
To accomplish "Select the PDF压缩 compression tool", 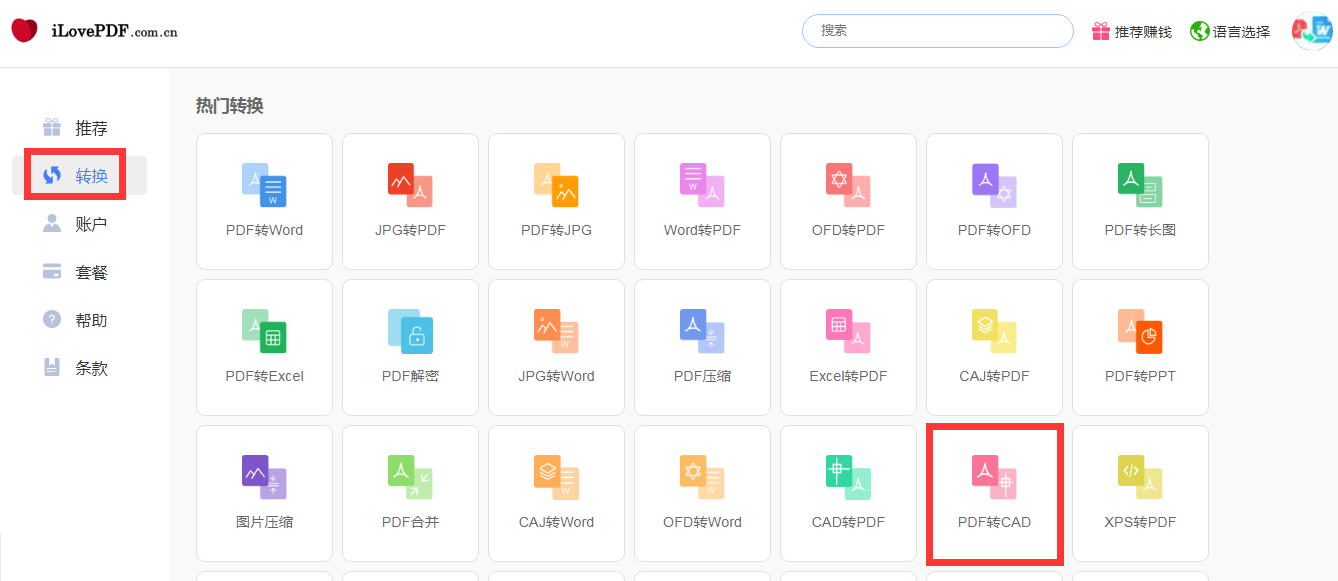I will pos(702,347).
